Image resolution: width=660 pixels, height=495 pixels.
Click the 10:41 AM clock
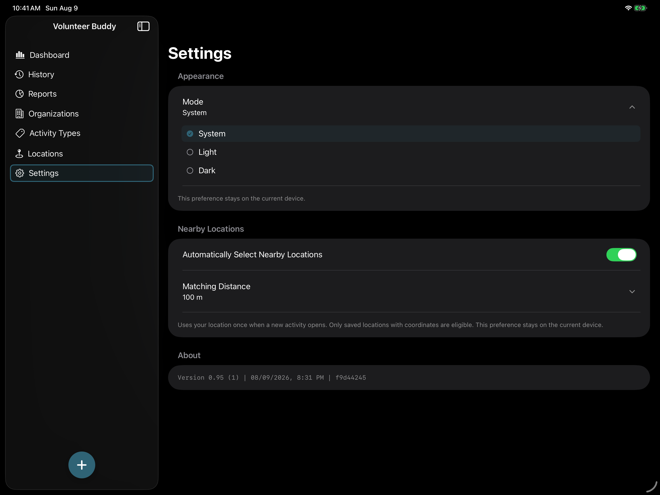click(x=26, y=8)
